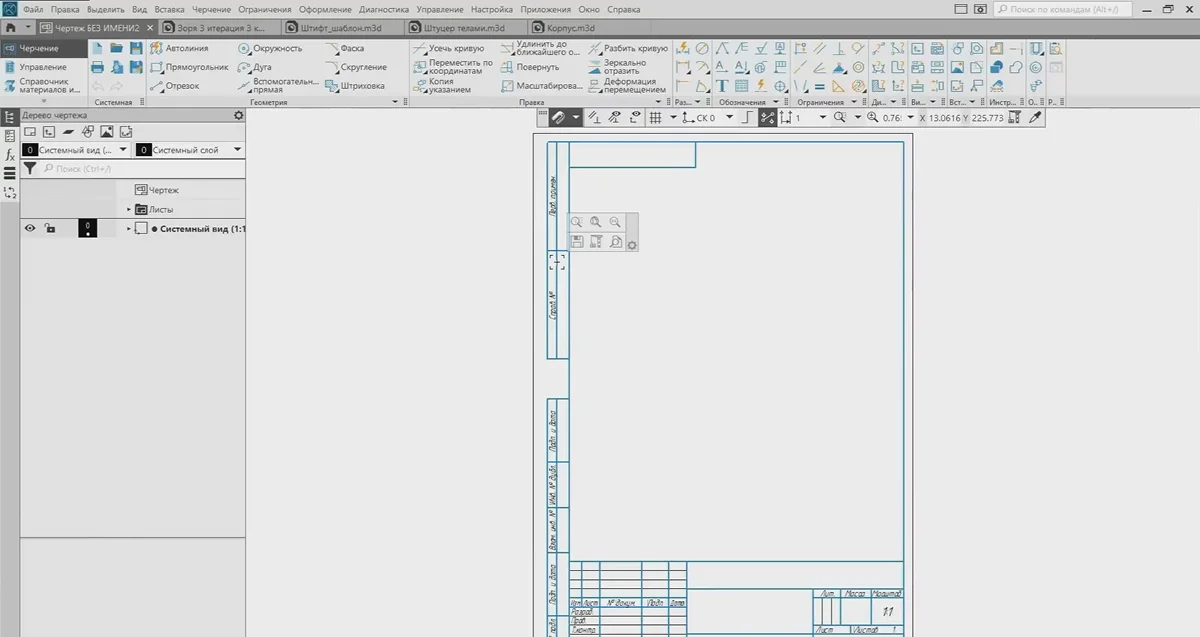Click the Усечь кривую trim tool
This screenshot has height=637, width=1200.
point(448,48)
